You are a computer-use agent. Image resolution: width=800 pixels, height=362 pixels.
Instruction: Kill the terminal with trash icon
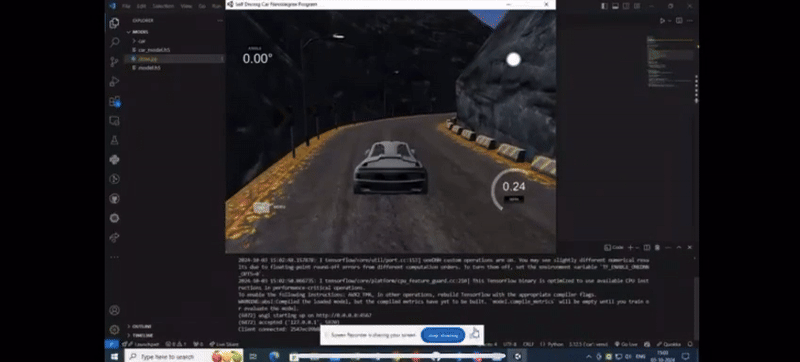pos(657,247)
